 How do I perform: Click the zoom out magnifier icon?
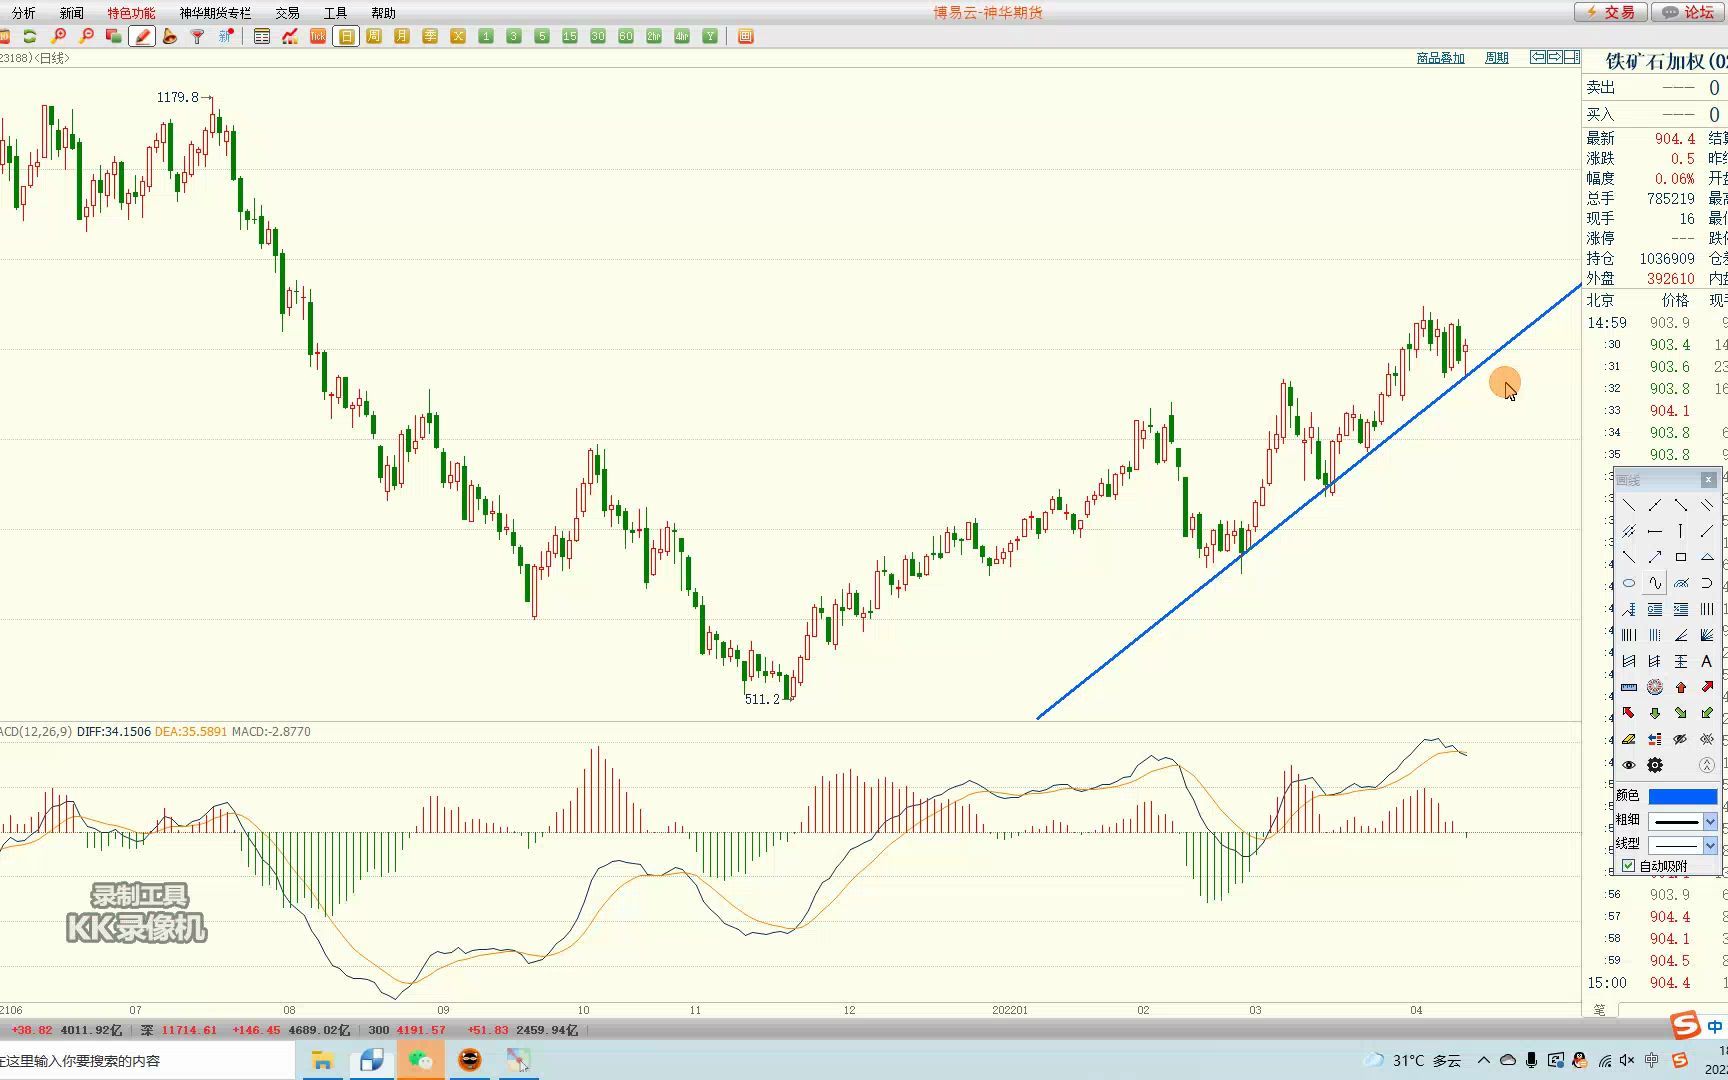[x=86, y=36]
